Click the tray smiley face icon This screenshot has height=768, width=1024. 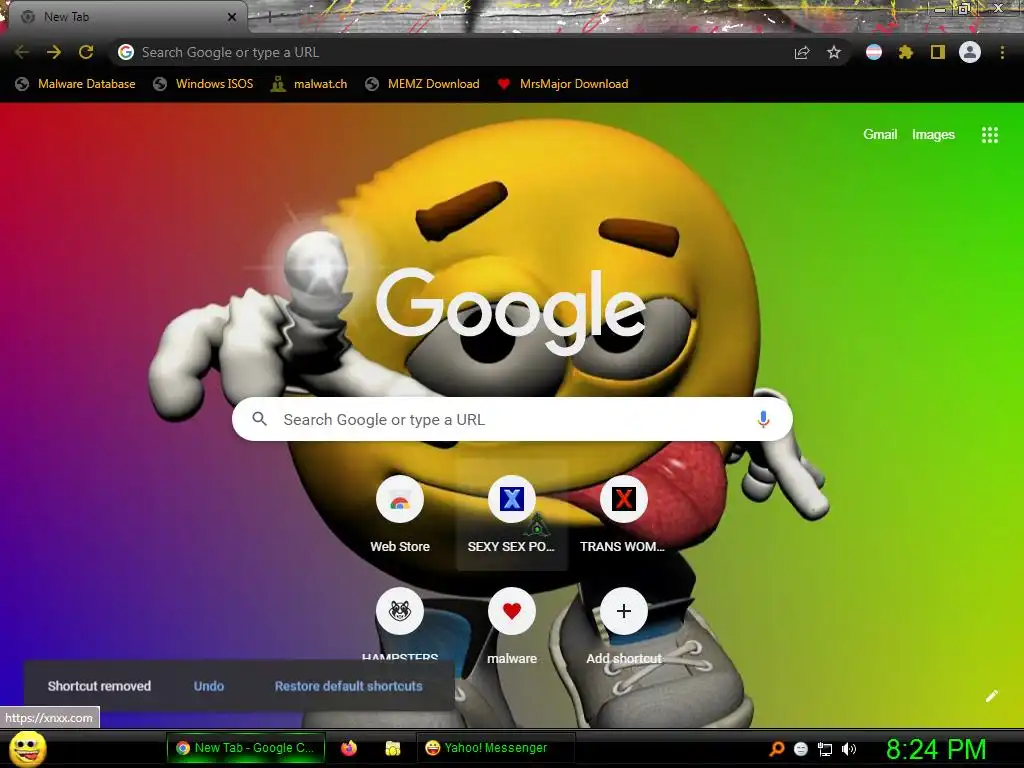pyautogui.click(x=801, y=749)
